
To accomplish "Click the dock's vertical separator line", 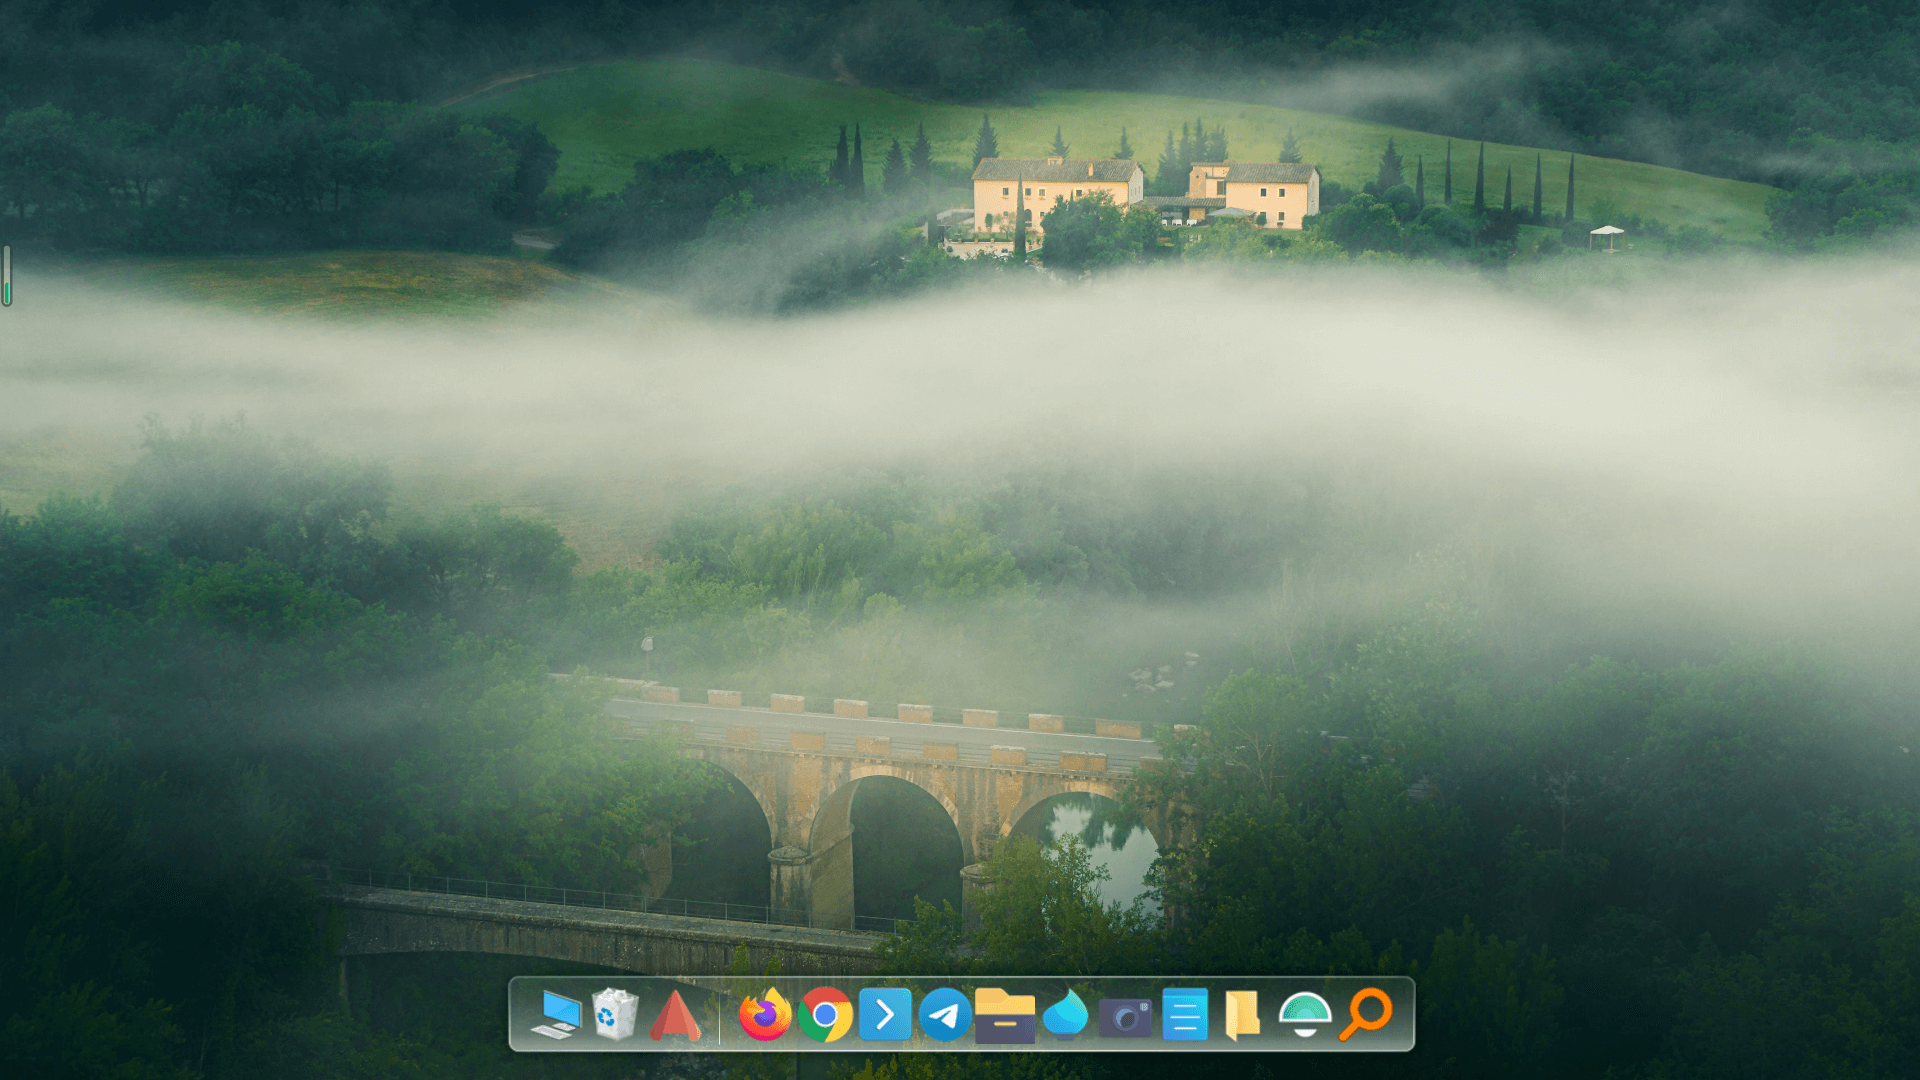I will point(719,1015).
